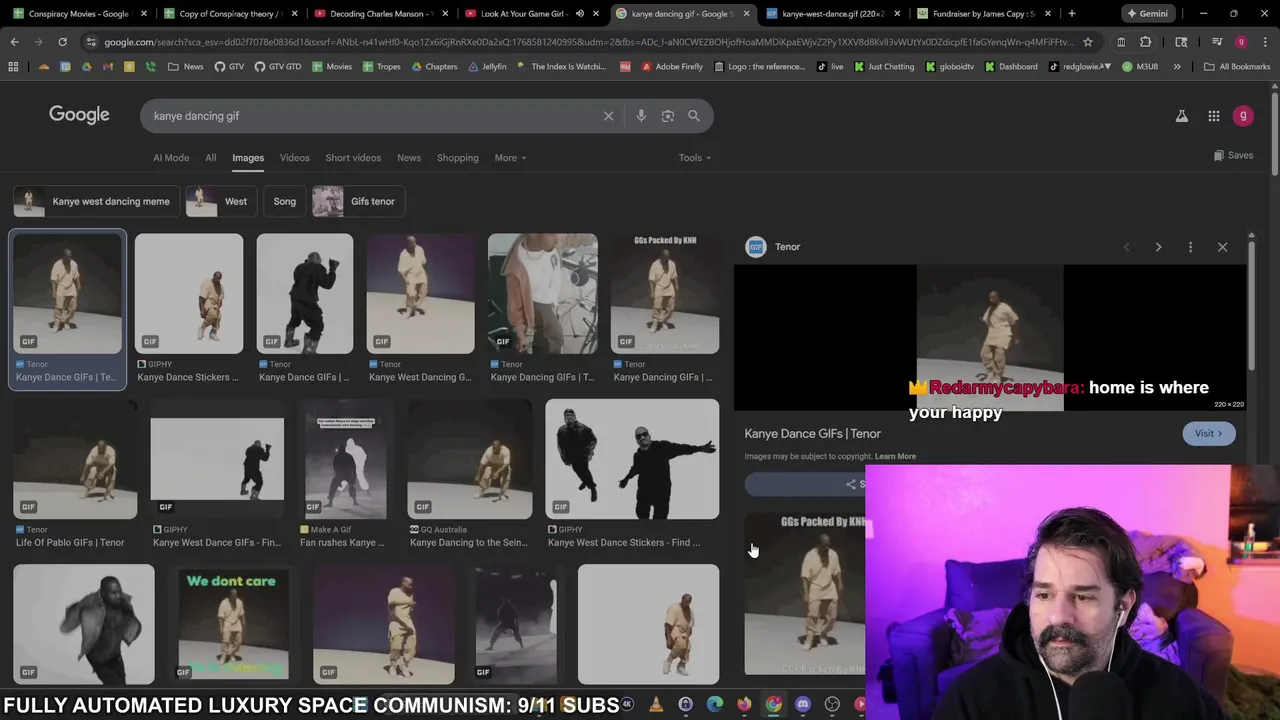Switch to Fundraiser by James Capy tab

[x=984, y=14]
